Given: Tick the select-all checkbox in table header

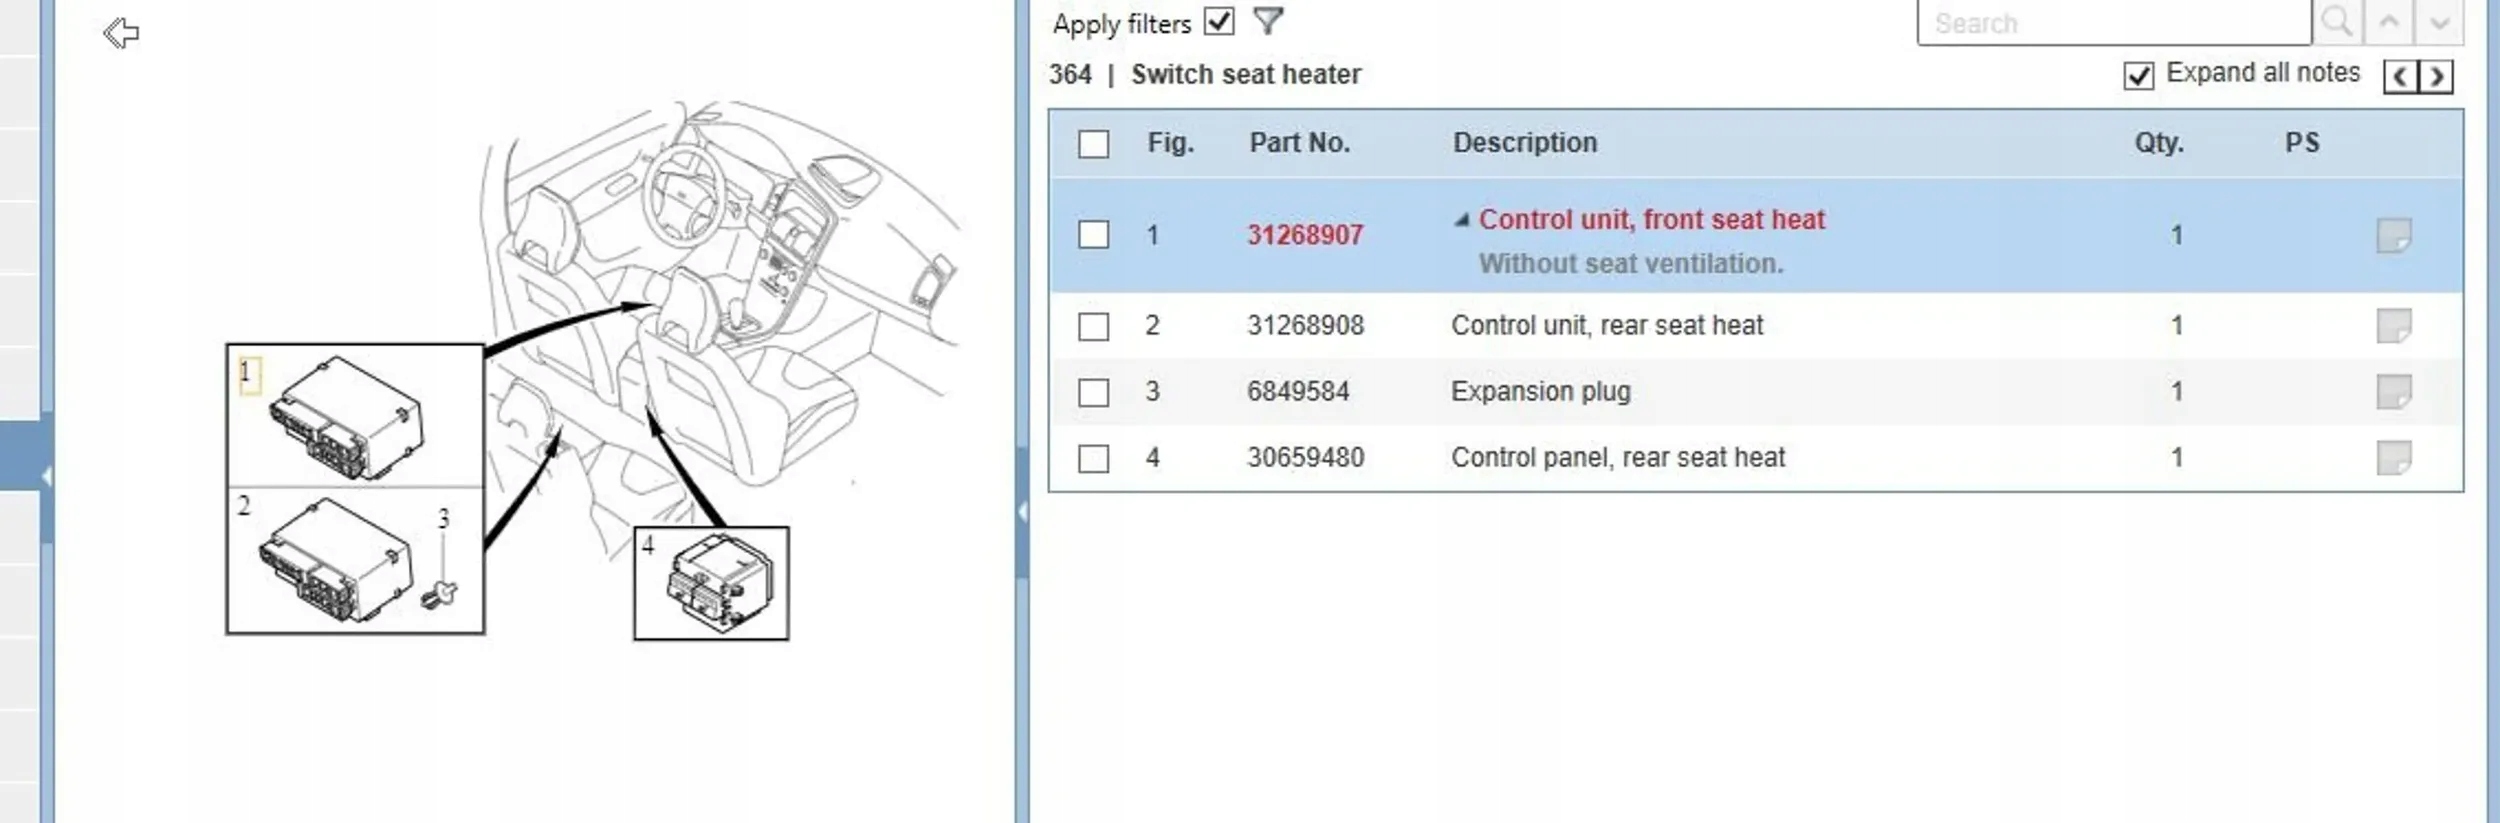Looking at the screenshot, I should [1093, 144].
